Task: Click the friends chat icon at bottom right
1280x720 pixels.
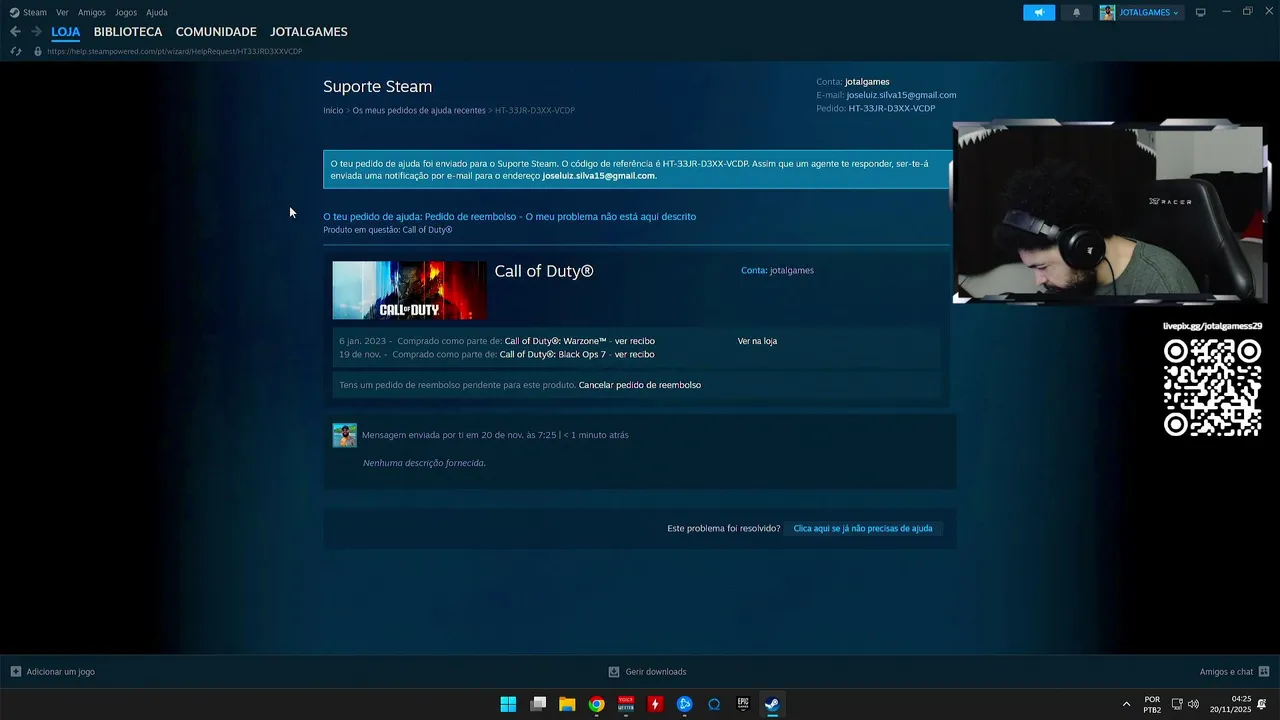Action: pos(1264,672)
